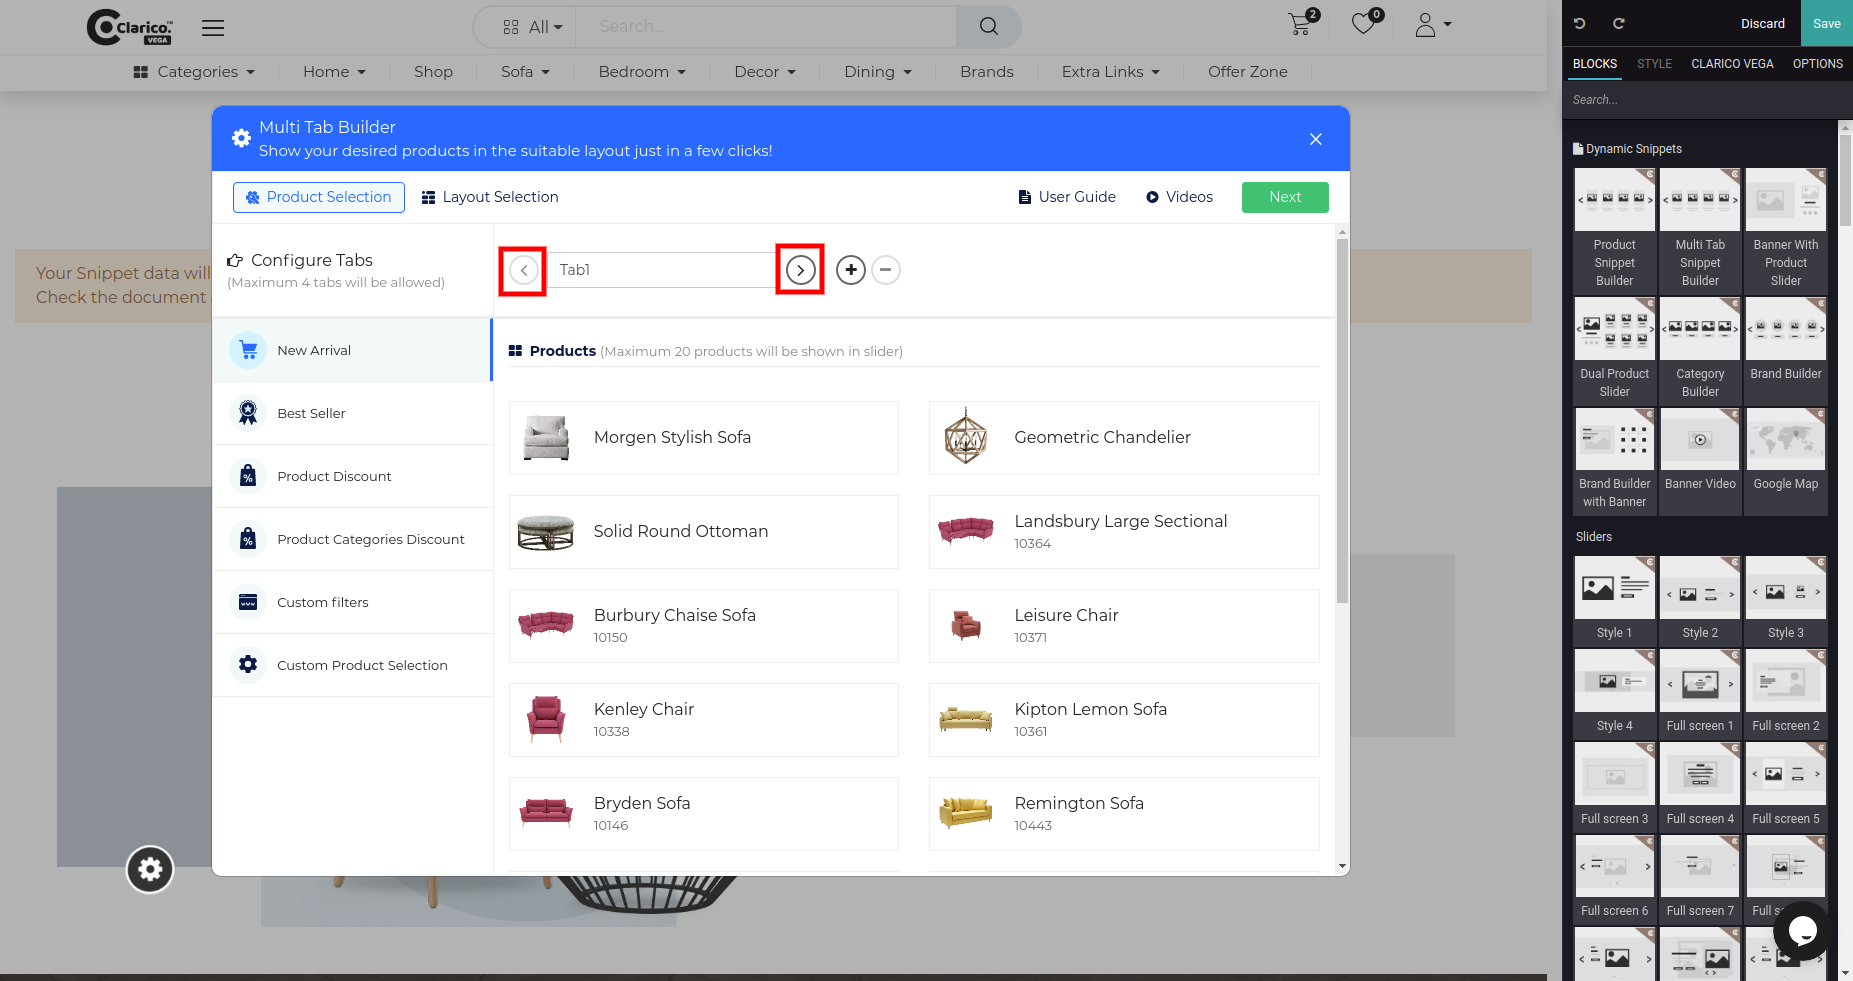
Task: Click the add tab plus icon
Action: pyautogui.click(x=851, y=270)
